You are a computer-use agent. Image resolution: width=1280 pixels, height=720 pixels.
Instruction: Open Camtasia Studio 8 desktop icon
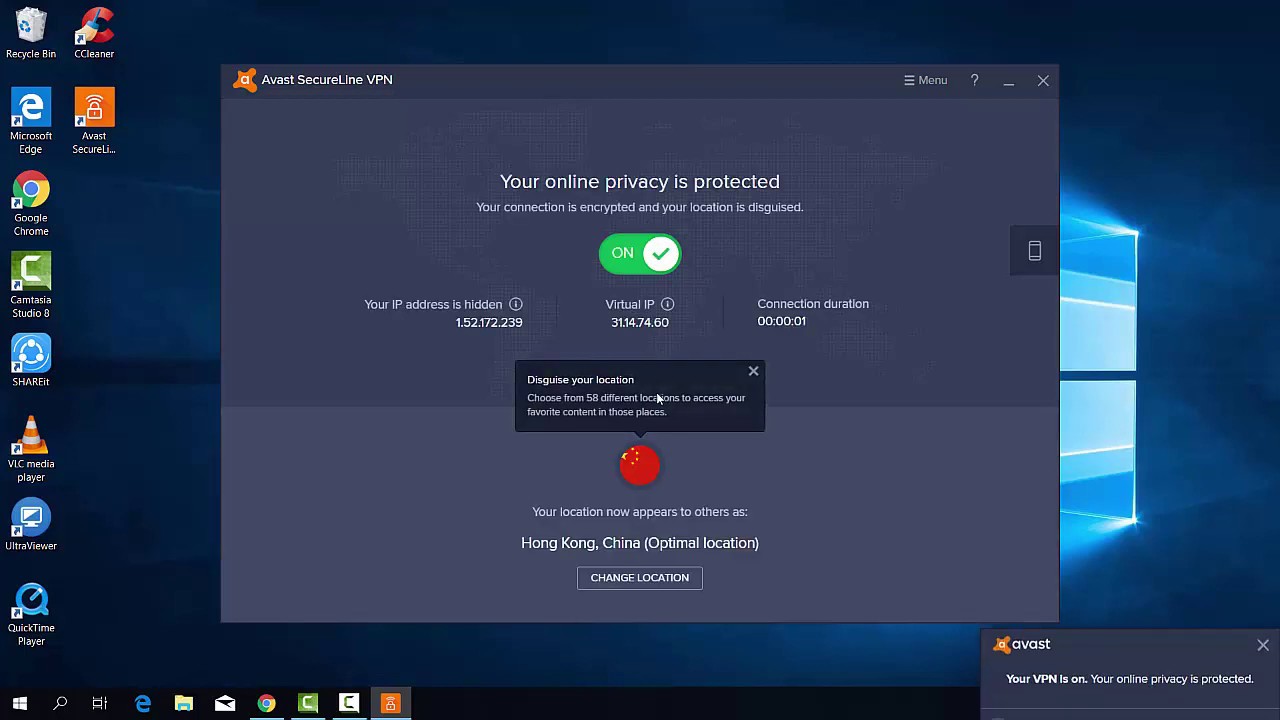pyautogui.click(x=31, y=286)
